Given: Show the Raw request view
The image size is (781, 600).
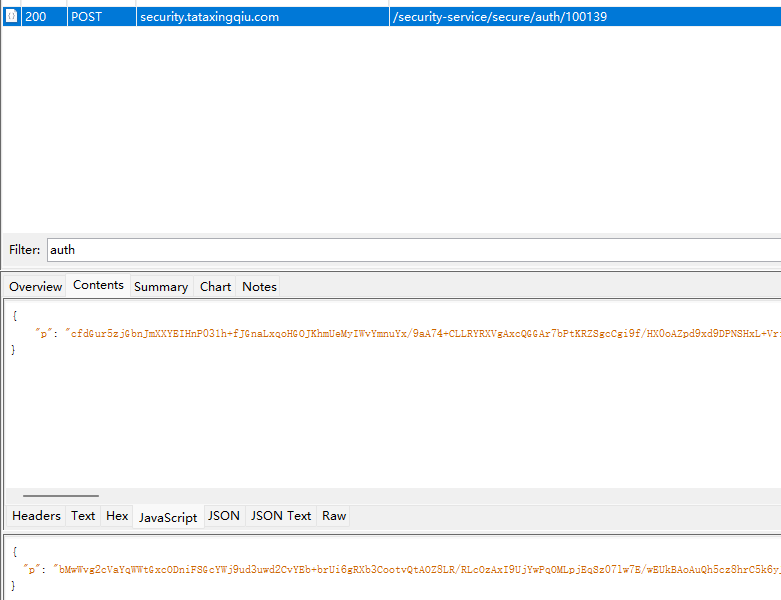Looking at the screenshot, I should pyautogui.click(x=334, y=516).
